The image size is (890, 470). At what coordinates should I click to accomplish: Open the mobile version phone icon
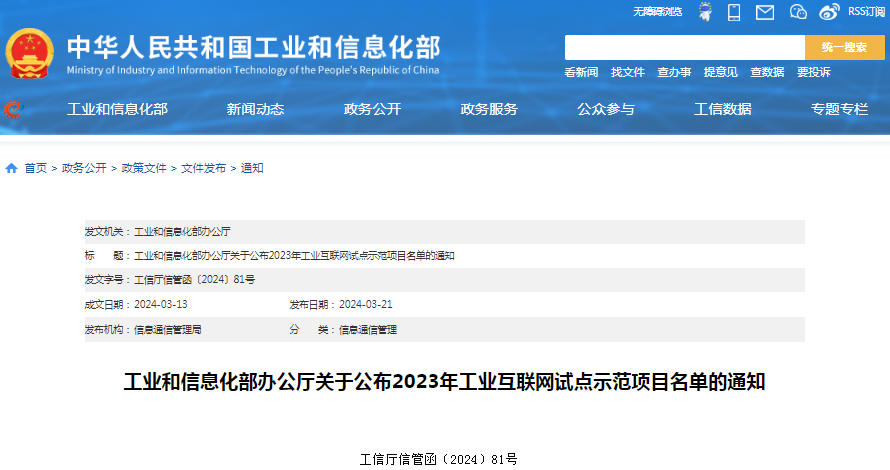(734, 12)
